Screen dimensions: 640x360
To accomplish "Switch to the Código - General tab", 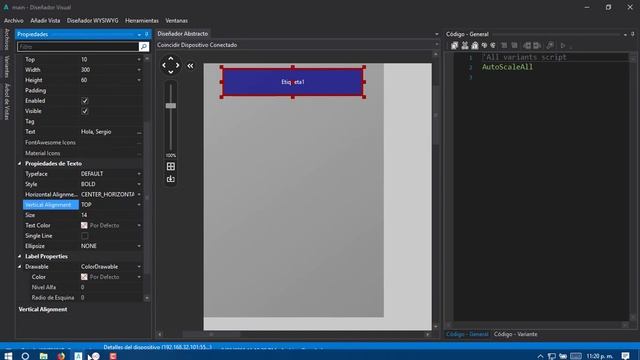I will click(x=467, y=334).
